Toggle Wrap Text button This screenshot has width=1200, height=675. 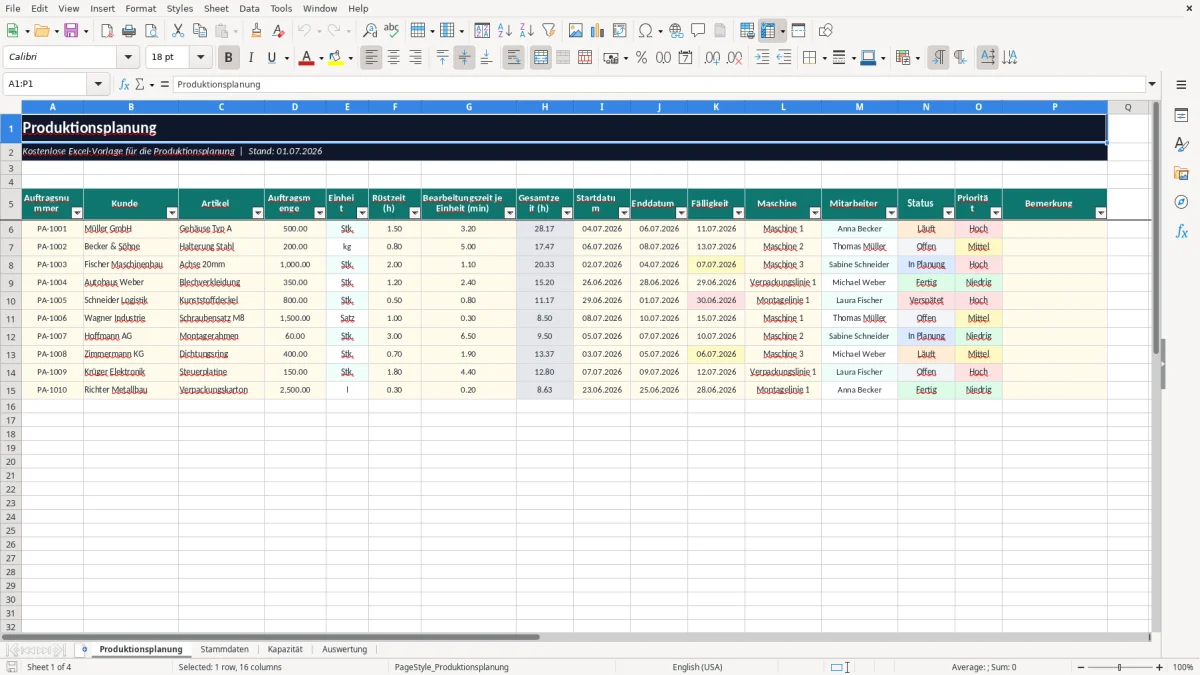click(514, 58)
